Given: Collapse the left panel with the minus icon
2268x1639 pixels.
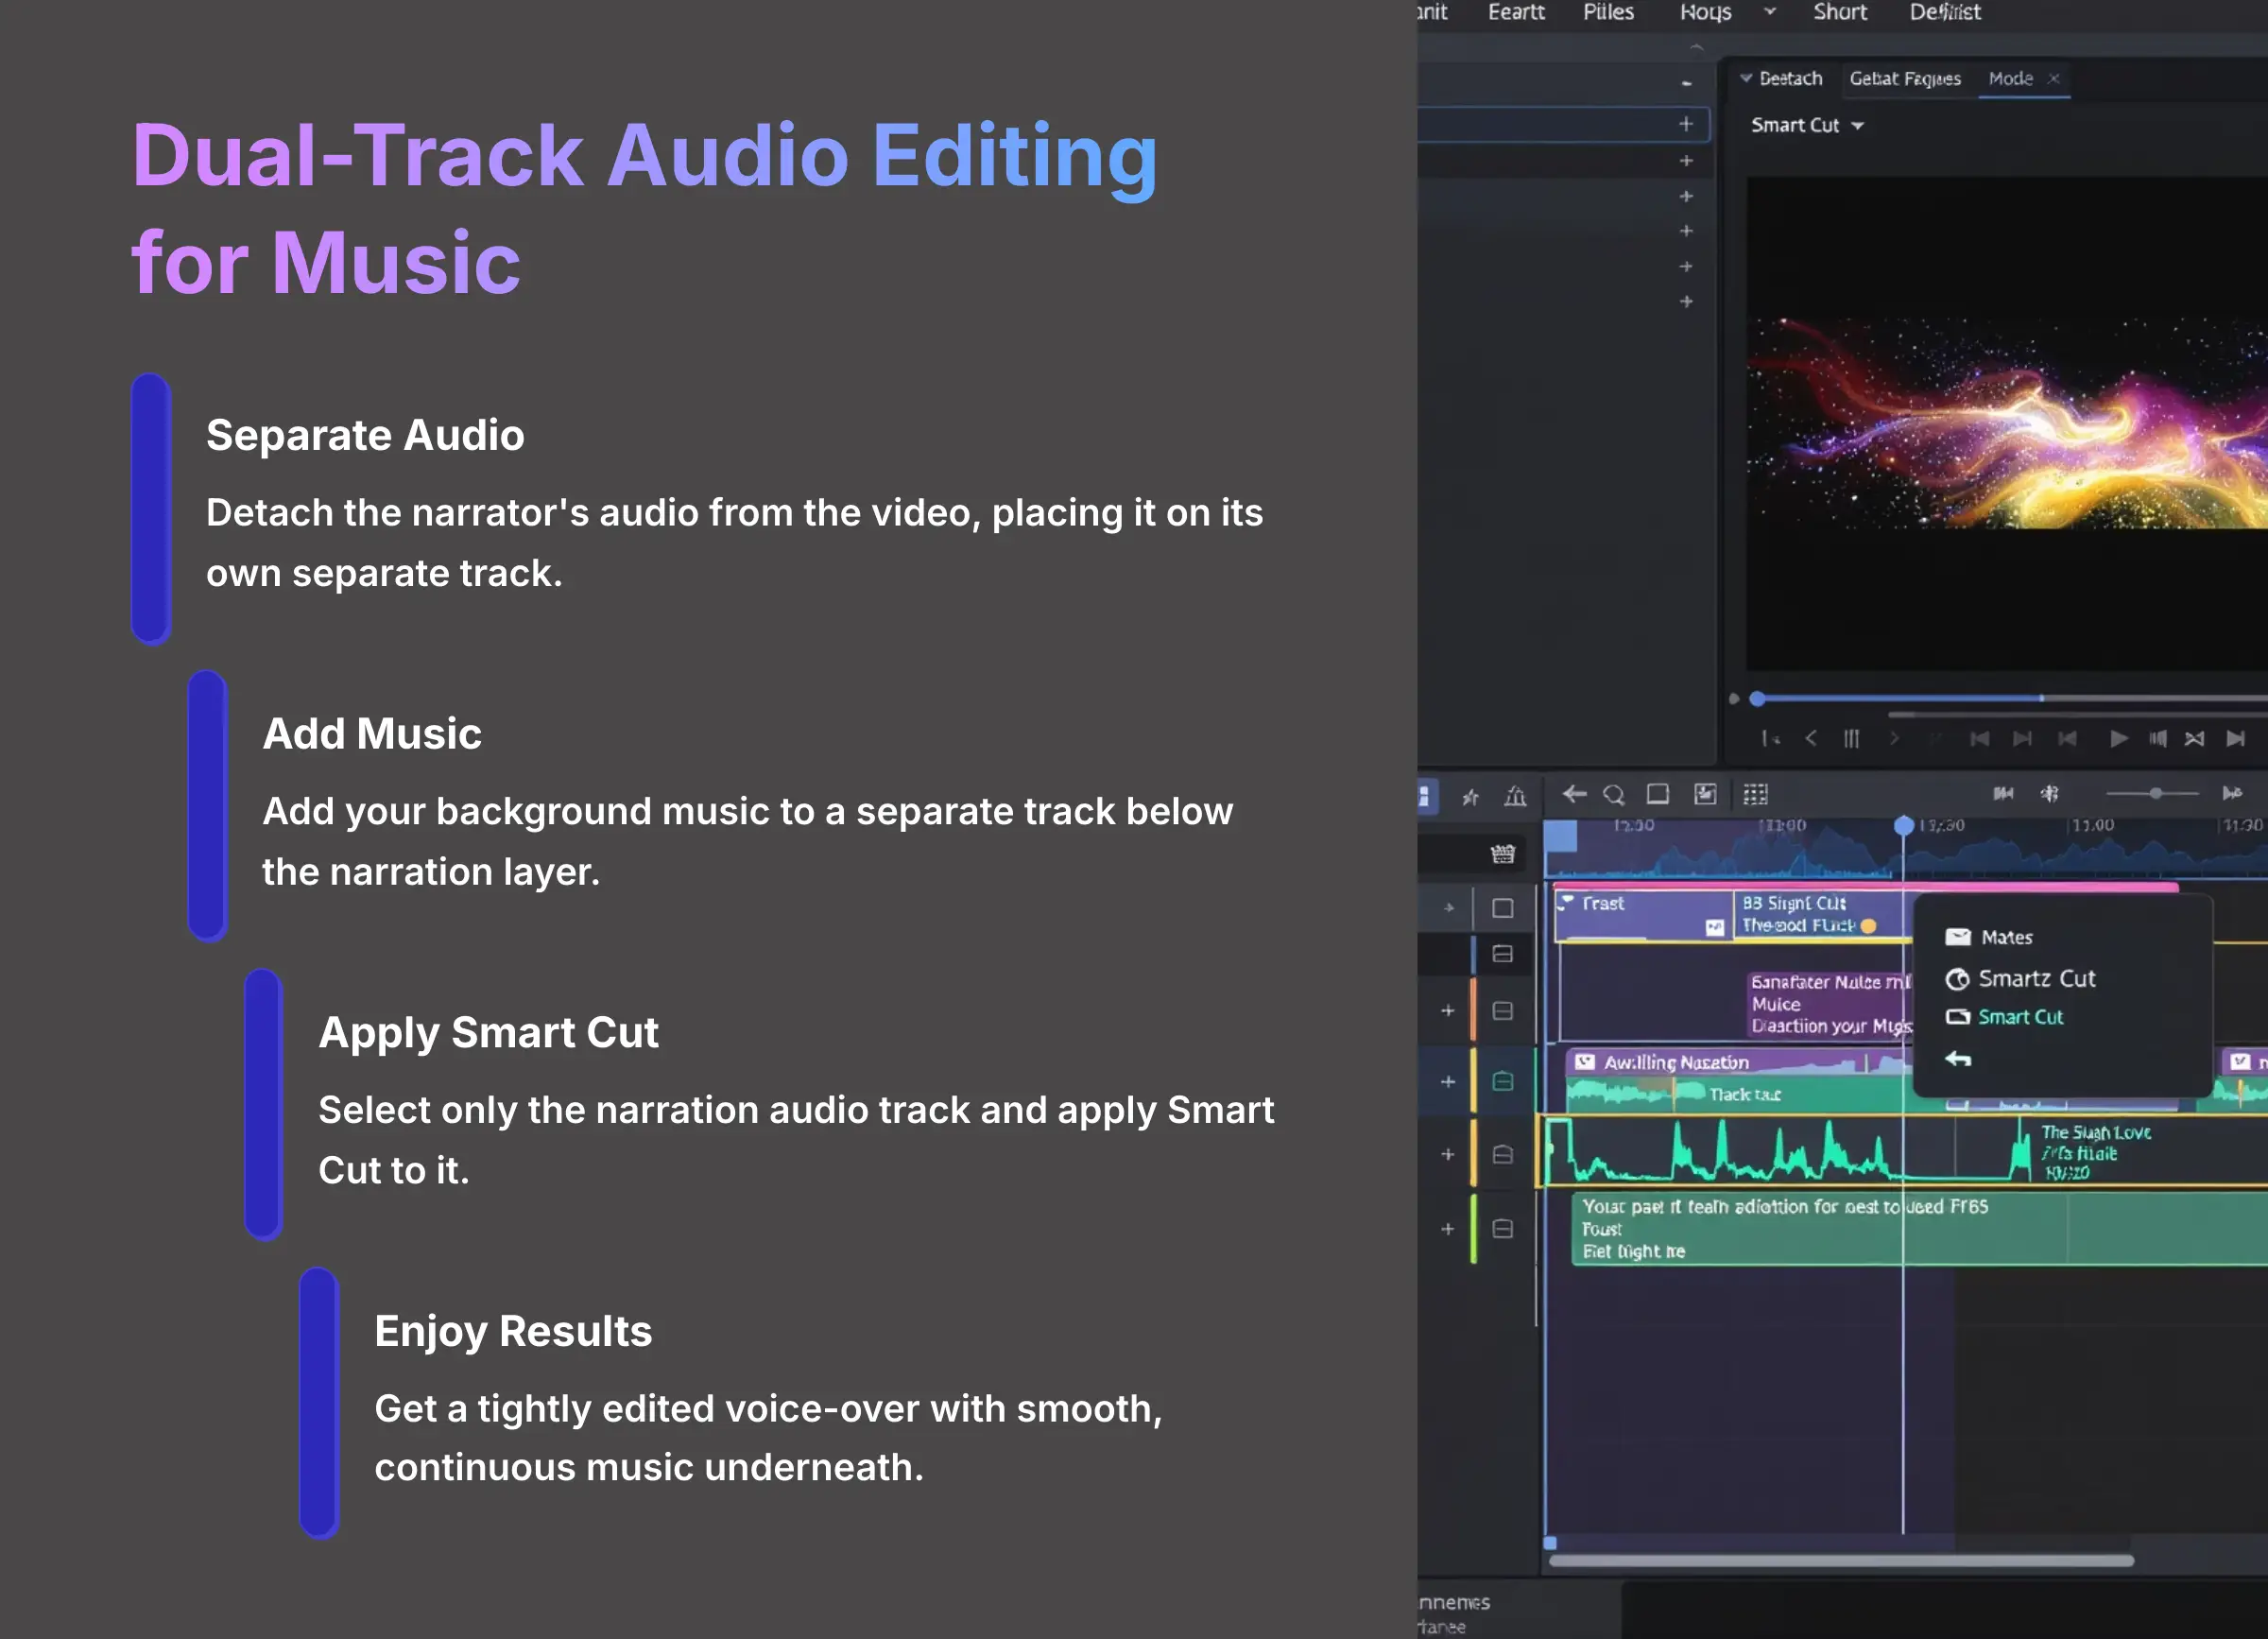Looking at the screenshot, I should tap(1687, 84).
